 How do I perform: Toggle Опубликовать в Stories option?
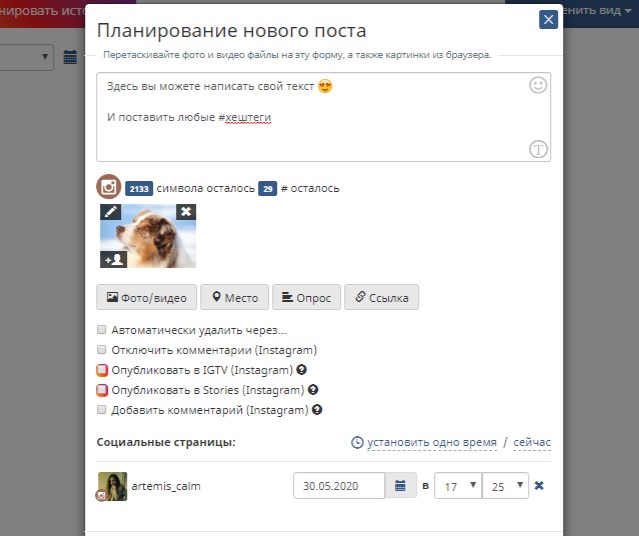(102, 390)
